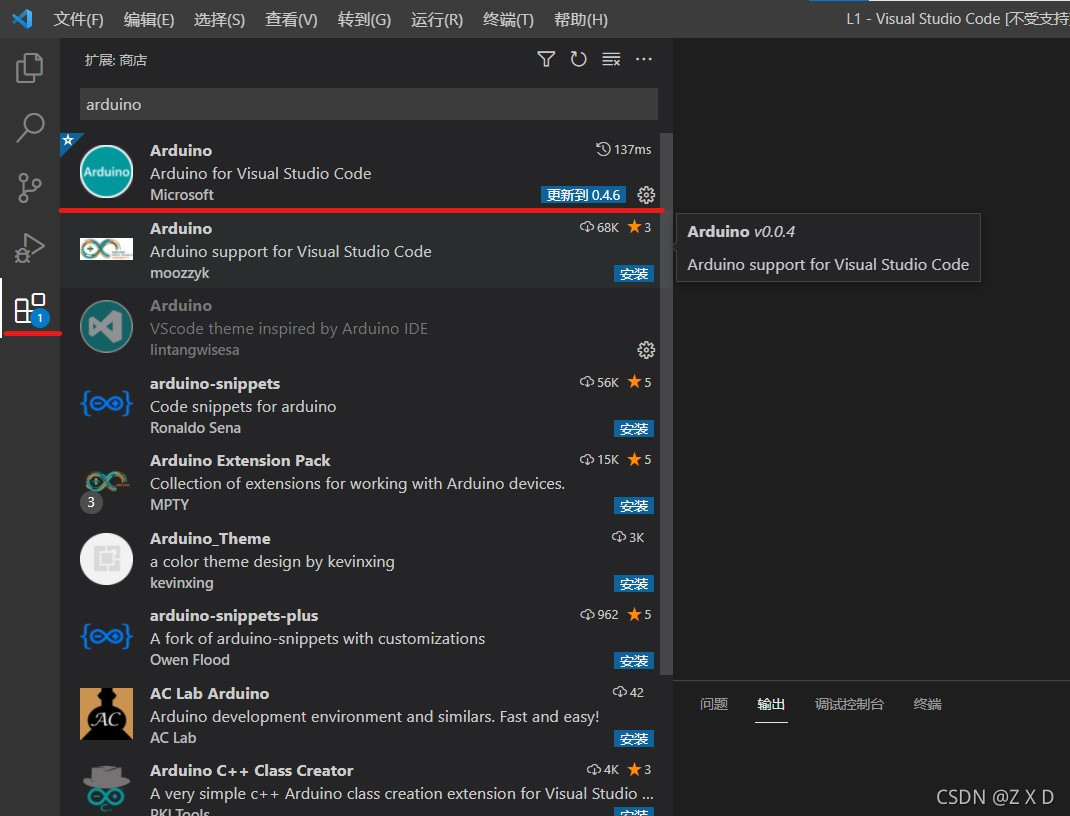This screenshot has height=816, width=1070.
Task: Click the 56K download count on arduino-snippets
Action: (x=599, y=382)
